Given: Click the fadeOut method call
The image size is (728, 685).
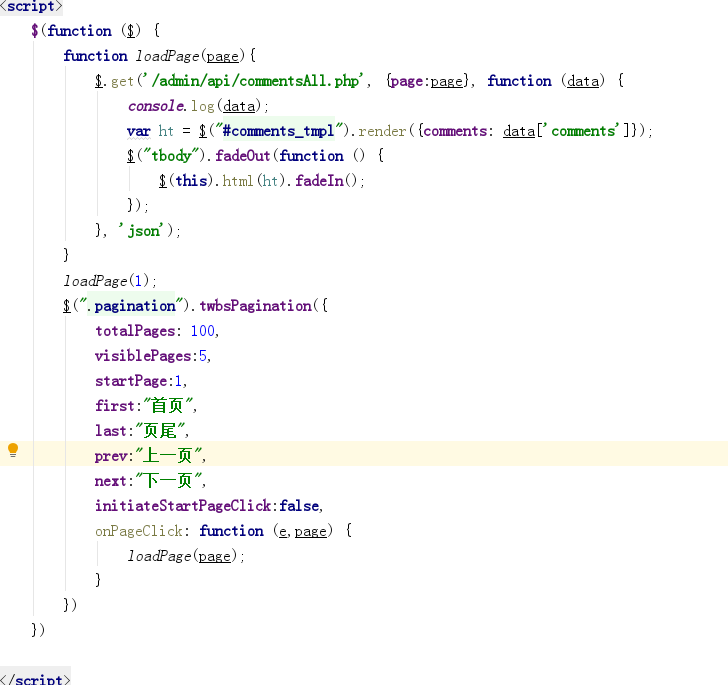Looking at the screenshot, I should coord(243,156).
